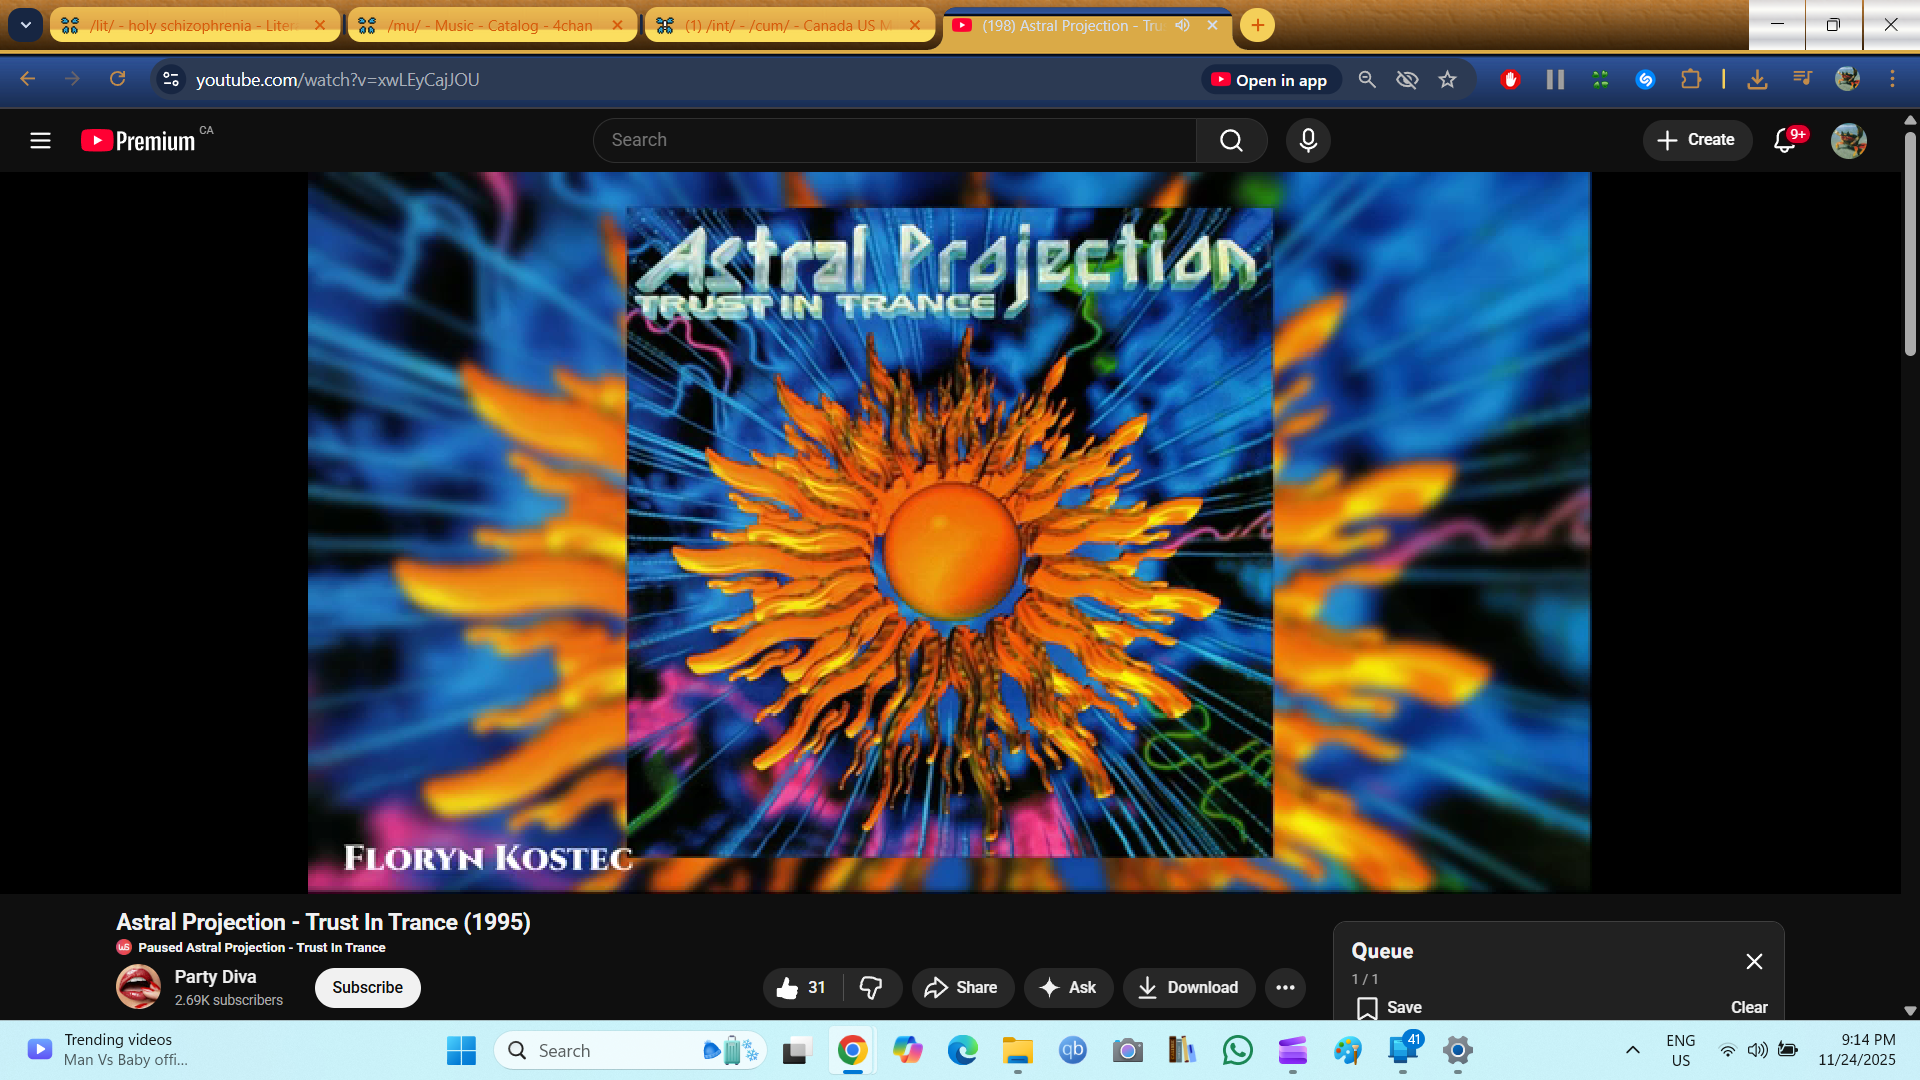Clear the playback queue

point(1749,1007)
